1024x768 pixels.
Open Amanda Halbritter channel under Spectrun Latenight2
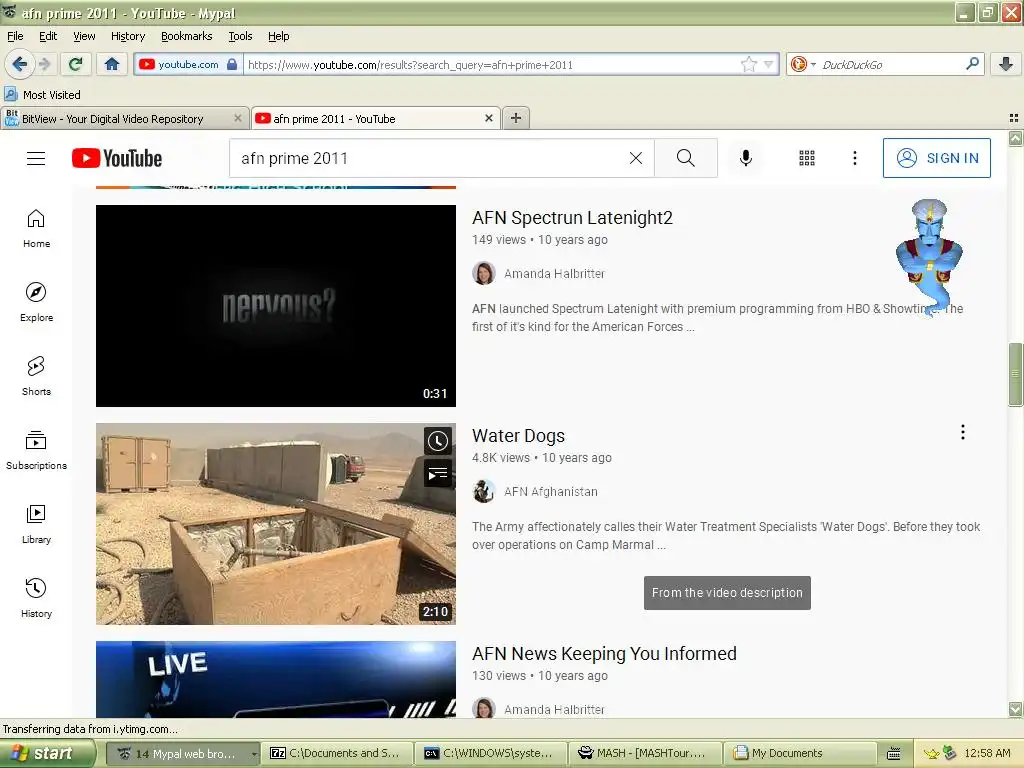pyautogui.click(x=554, y=274)
